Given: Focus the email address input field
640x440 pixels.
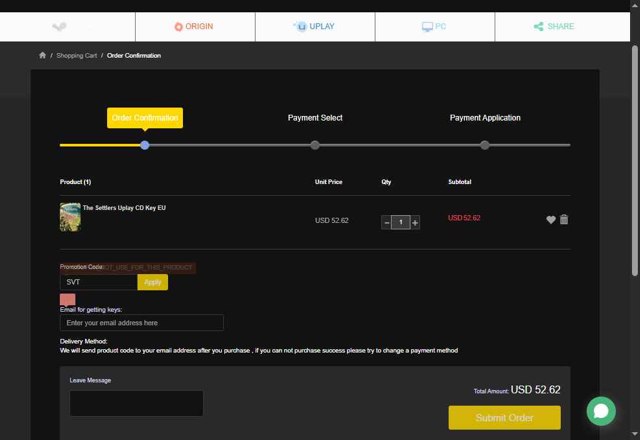Looking at the screenshot, I should [x=142, y=323].
